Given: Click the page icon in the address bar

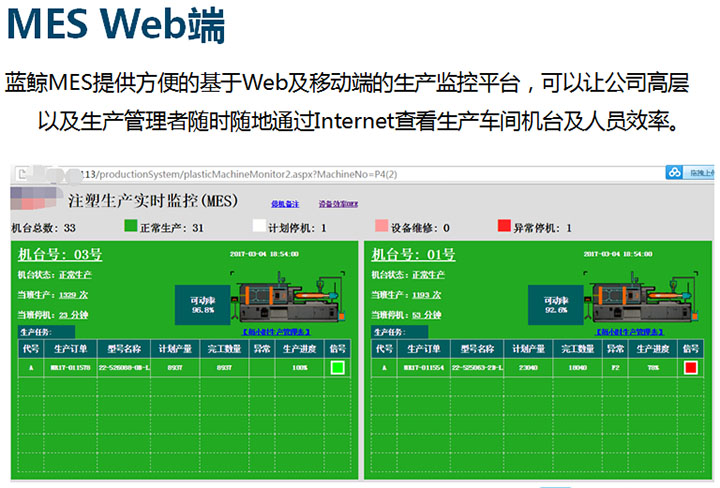Looking at the screenshot, I should click(22, 174).
